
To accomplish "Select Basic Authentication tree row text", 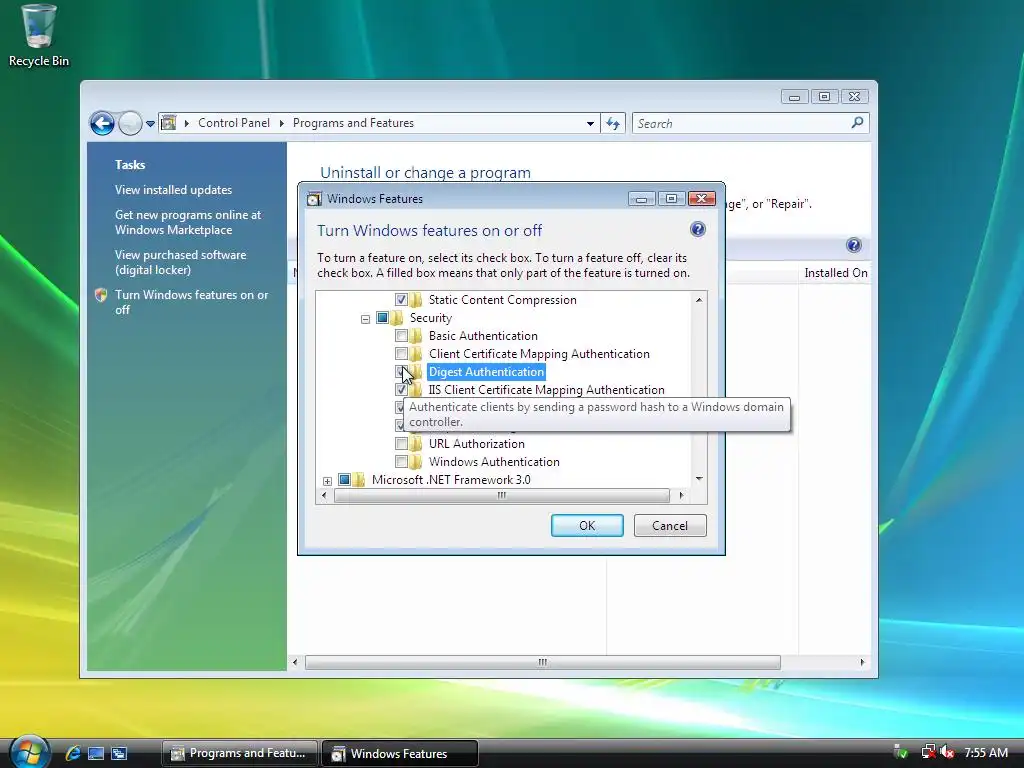I will (x=483, y=336).
